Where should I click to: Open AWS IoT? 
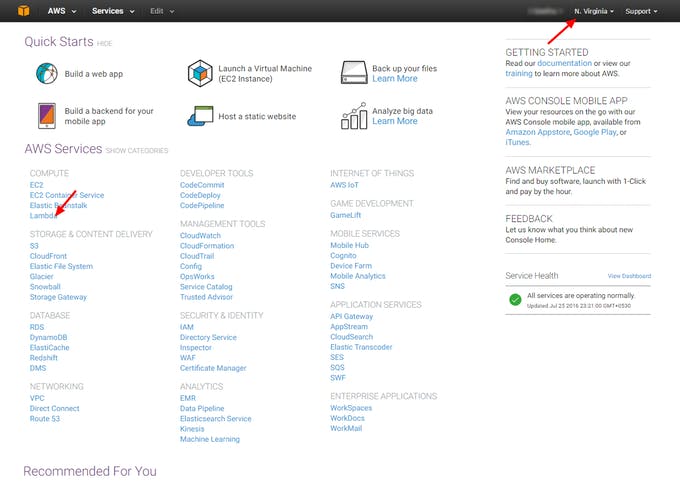[x=344, y=185]
